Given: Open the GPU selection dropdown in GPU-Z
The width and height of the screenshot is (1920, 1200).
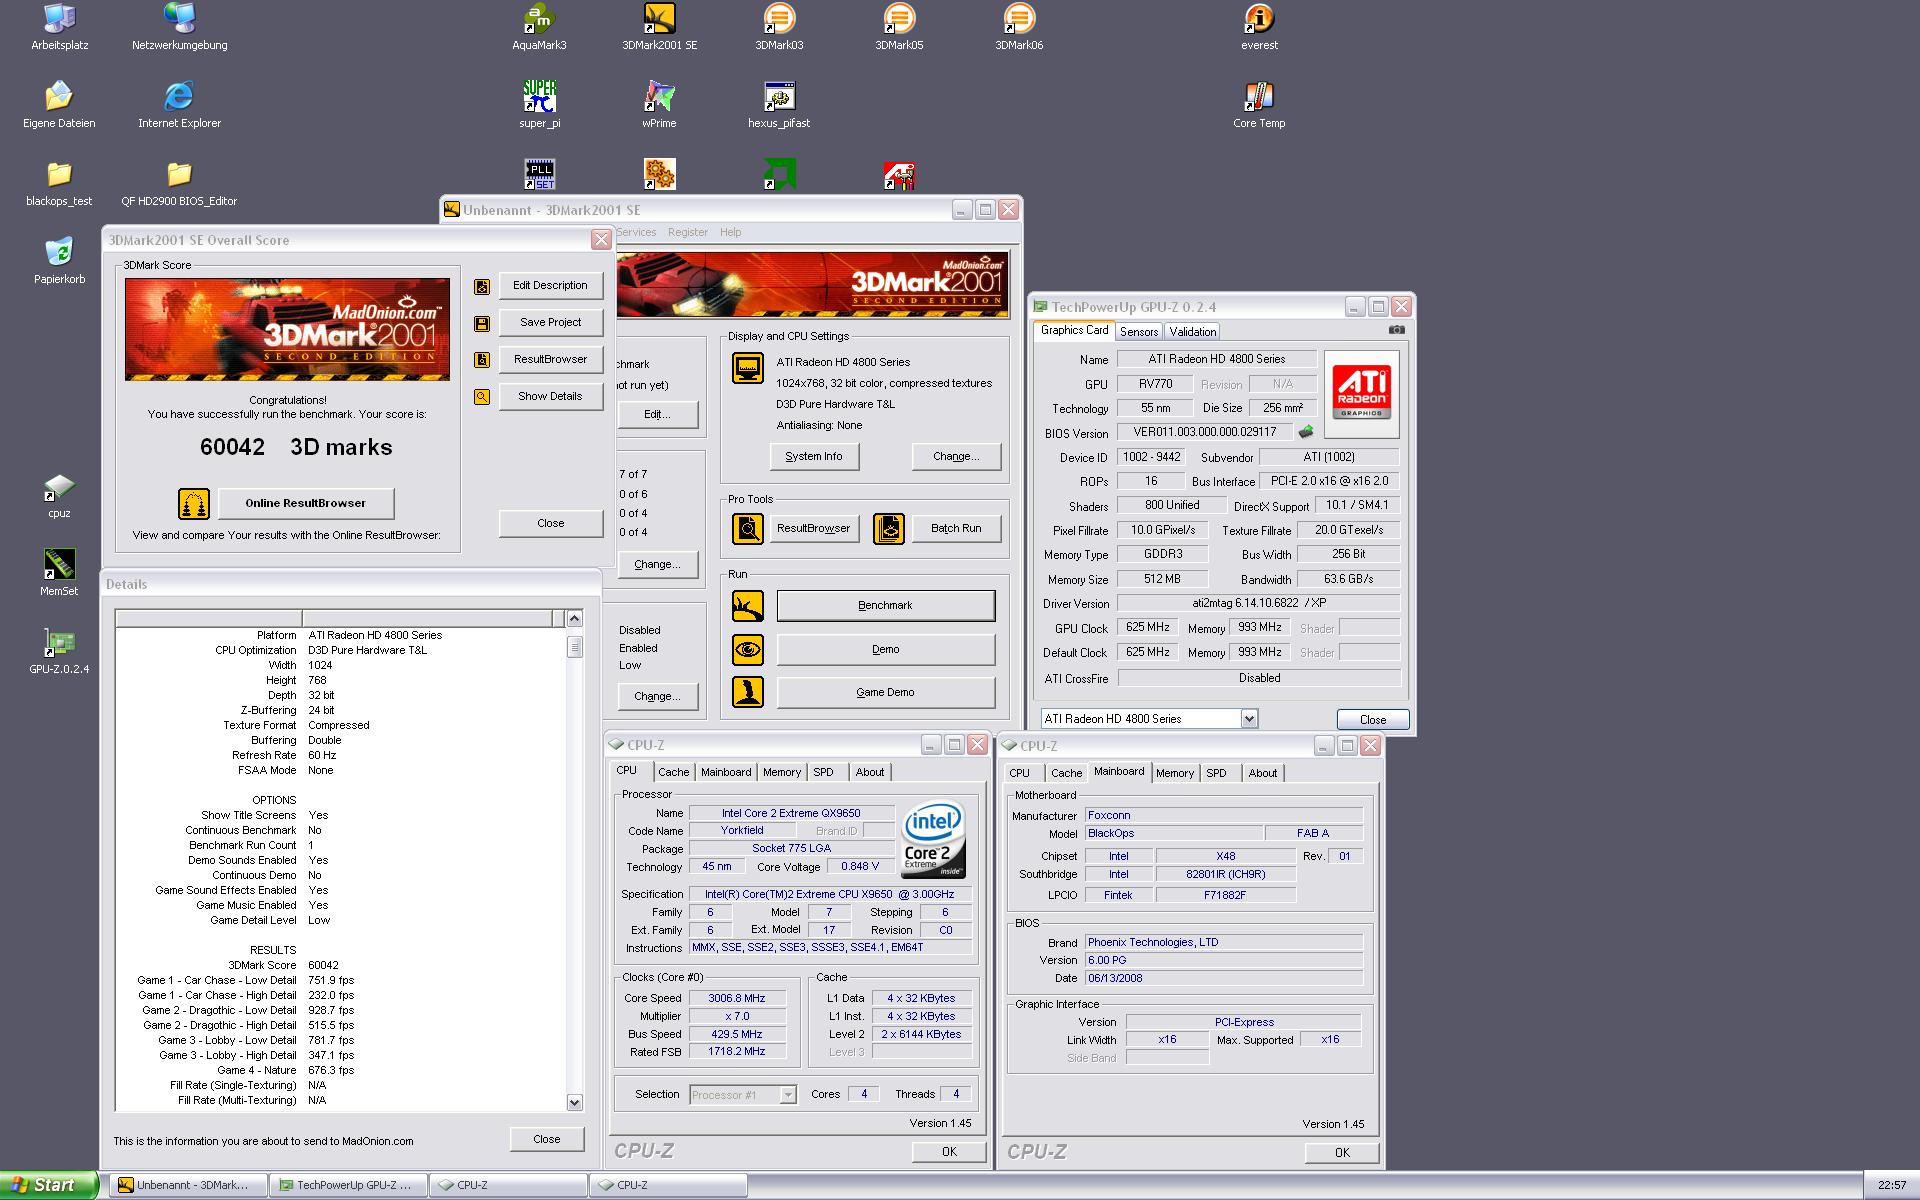Looking at the screenshot, I should click(x=1249, y=718).
